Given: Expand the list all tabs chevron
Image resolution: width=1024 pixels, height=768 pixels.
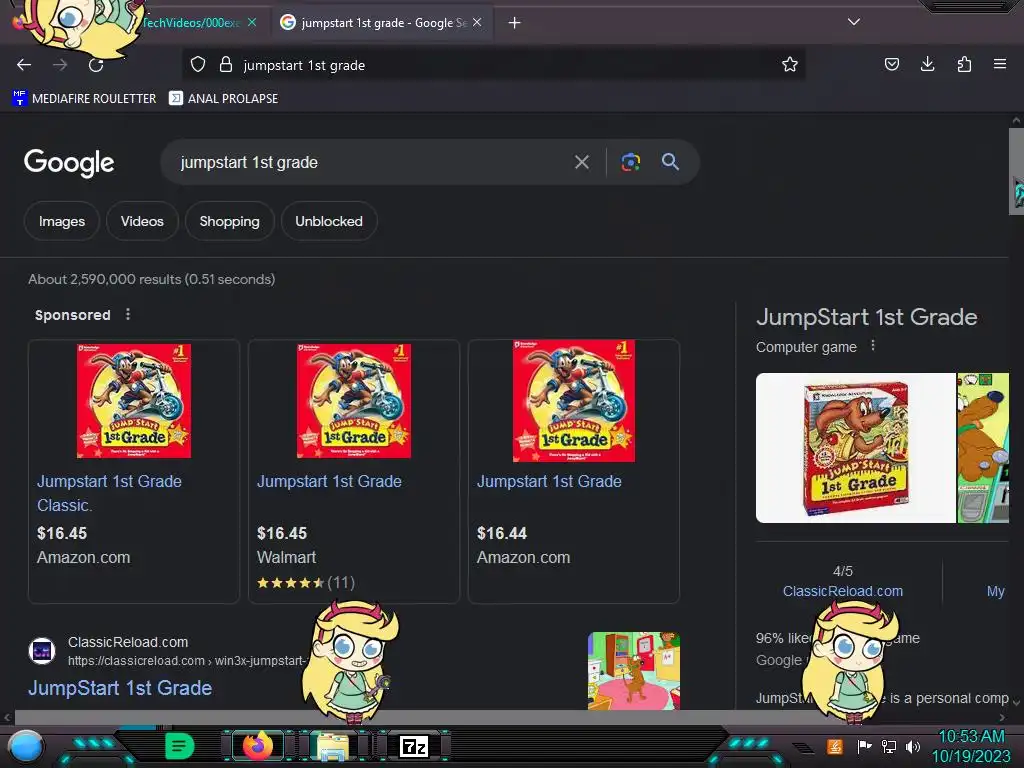Looking at the screenshot, I should 854,22.
